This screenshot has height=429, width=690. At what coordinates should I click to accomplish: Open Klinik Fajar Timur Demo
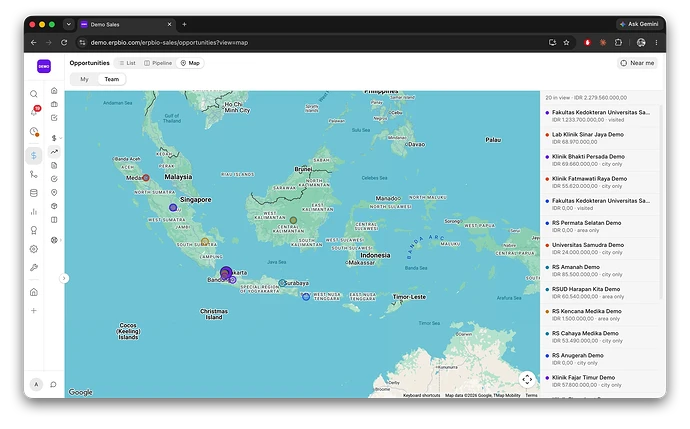click(x=601, y=381)
